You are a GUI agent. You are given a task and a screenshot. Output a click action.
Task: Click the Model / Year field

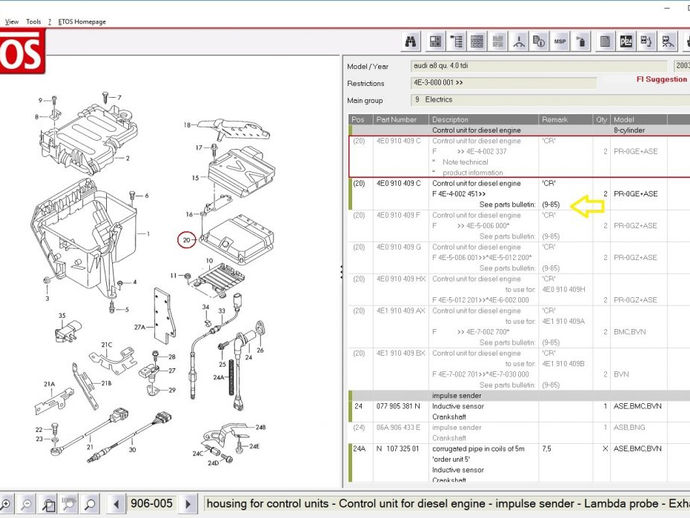click(x=539, y=66)
